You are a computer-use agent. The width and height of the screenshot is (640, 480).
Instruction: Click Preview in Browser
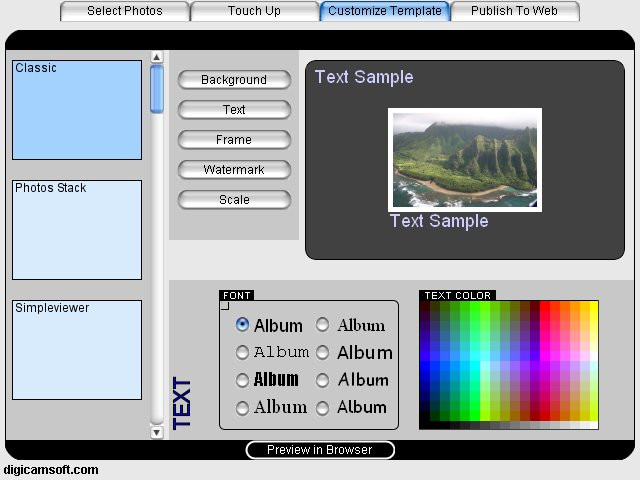320,450
